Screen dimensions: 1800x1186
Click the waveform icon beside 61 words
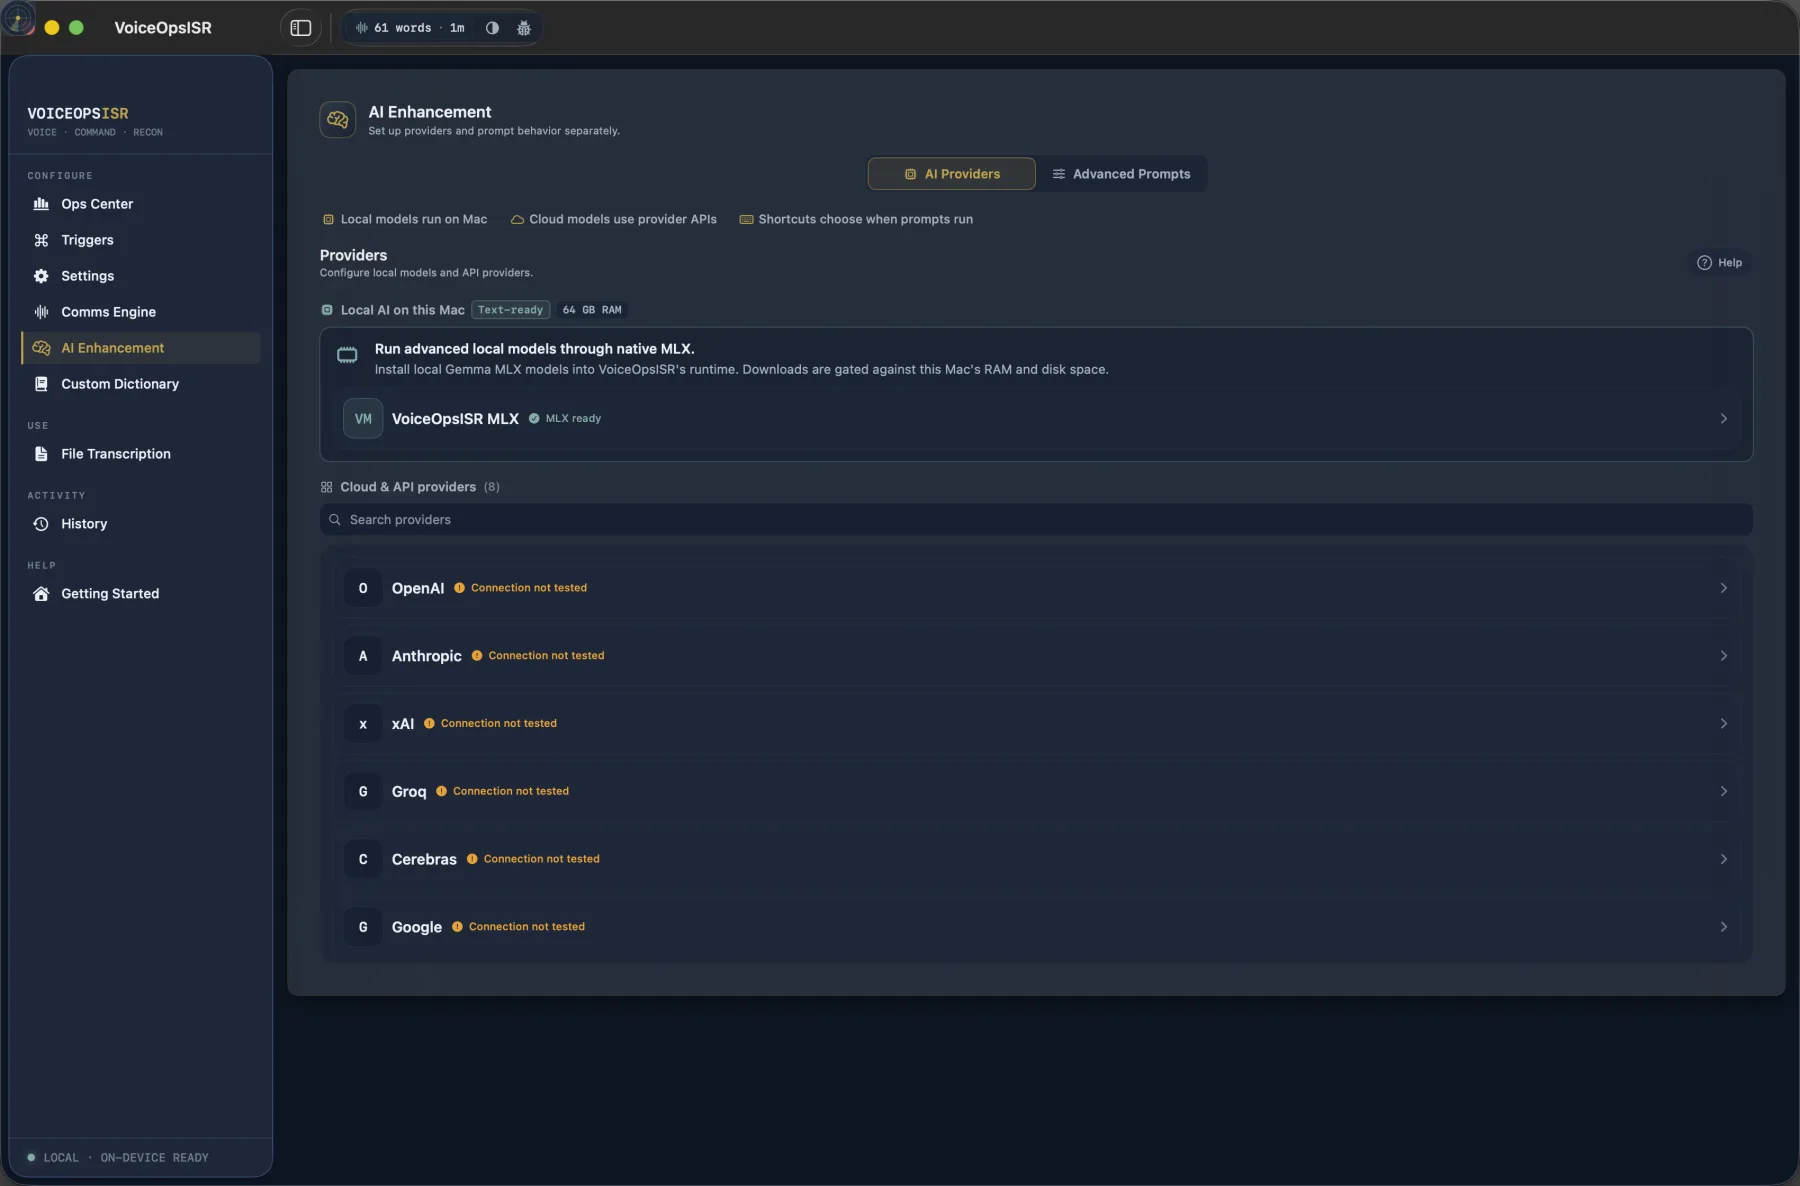click(x=361, y=28)
